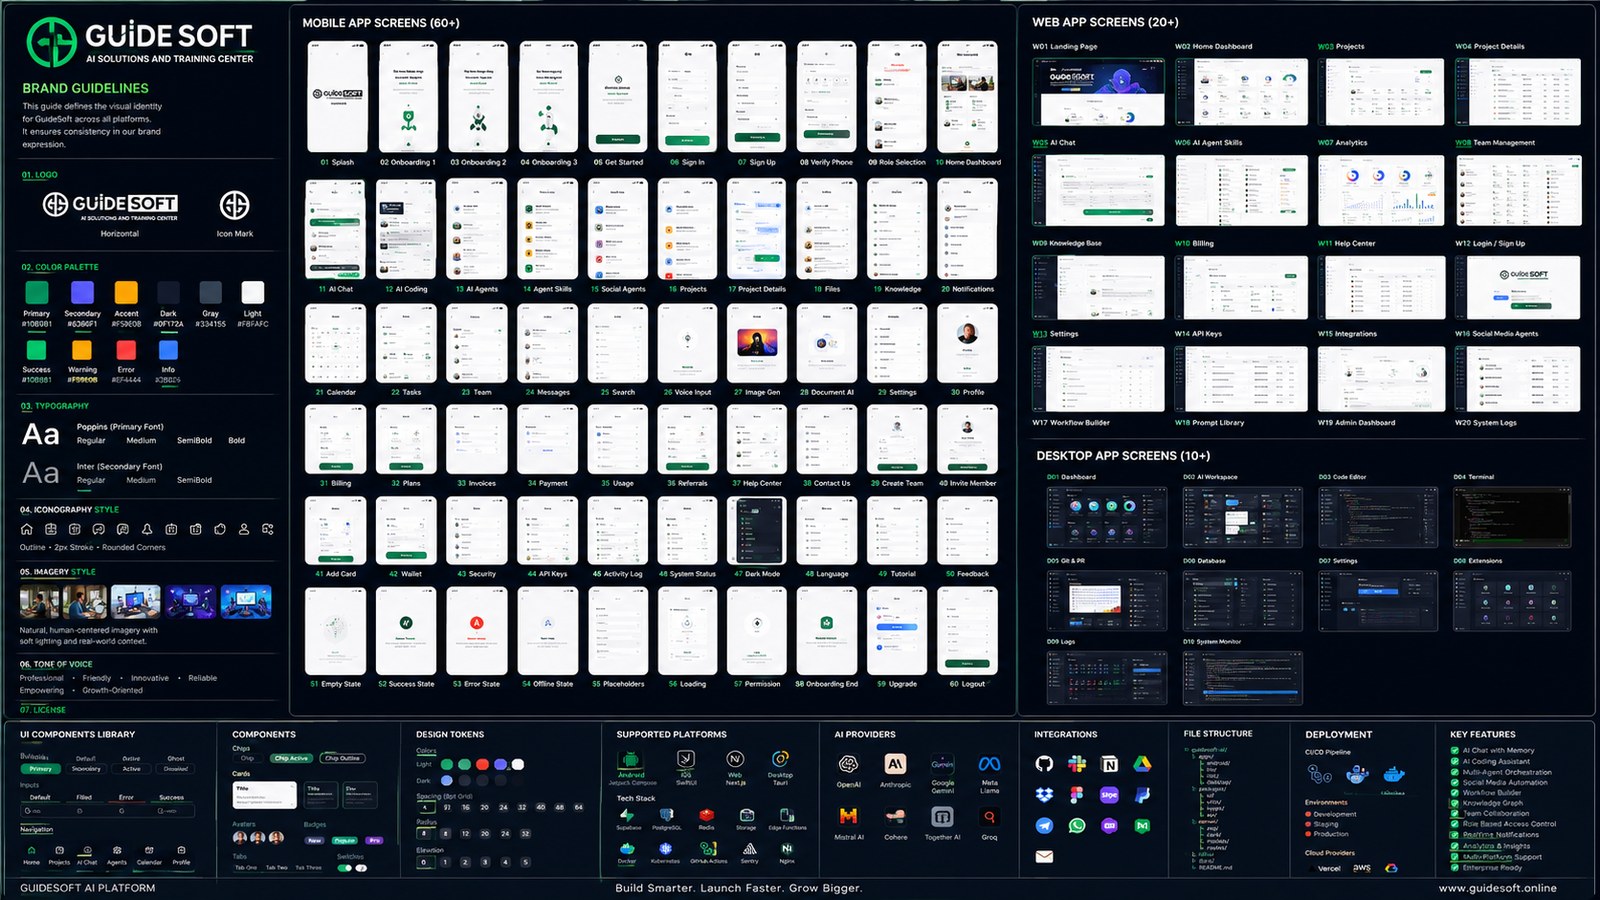This screenshot has width=1600, height=900.
Task: Open the 01 Splash mobile screen thumbnail
Action: point(337,97)
